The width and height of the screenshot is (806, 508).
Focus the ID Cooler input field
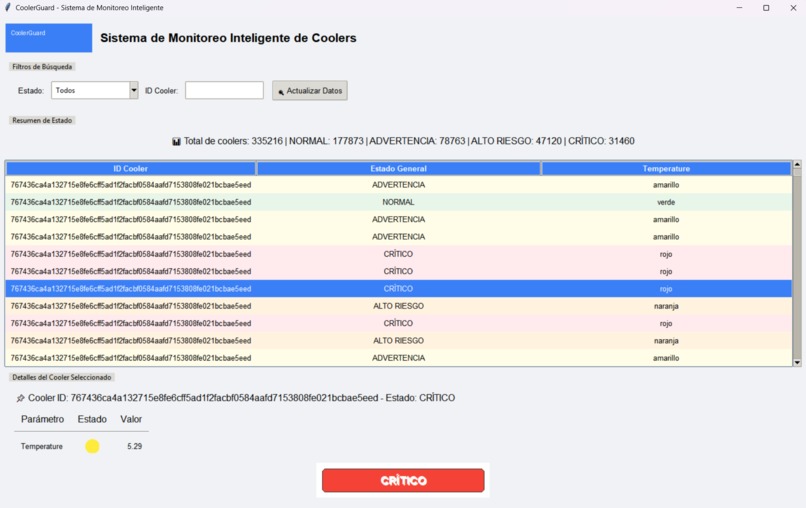pyautogui.click(x=224, y=90)
